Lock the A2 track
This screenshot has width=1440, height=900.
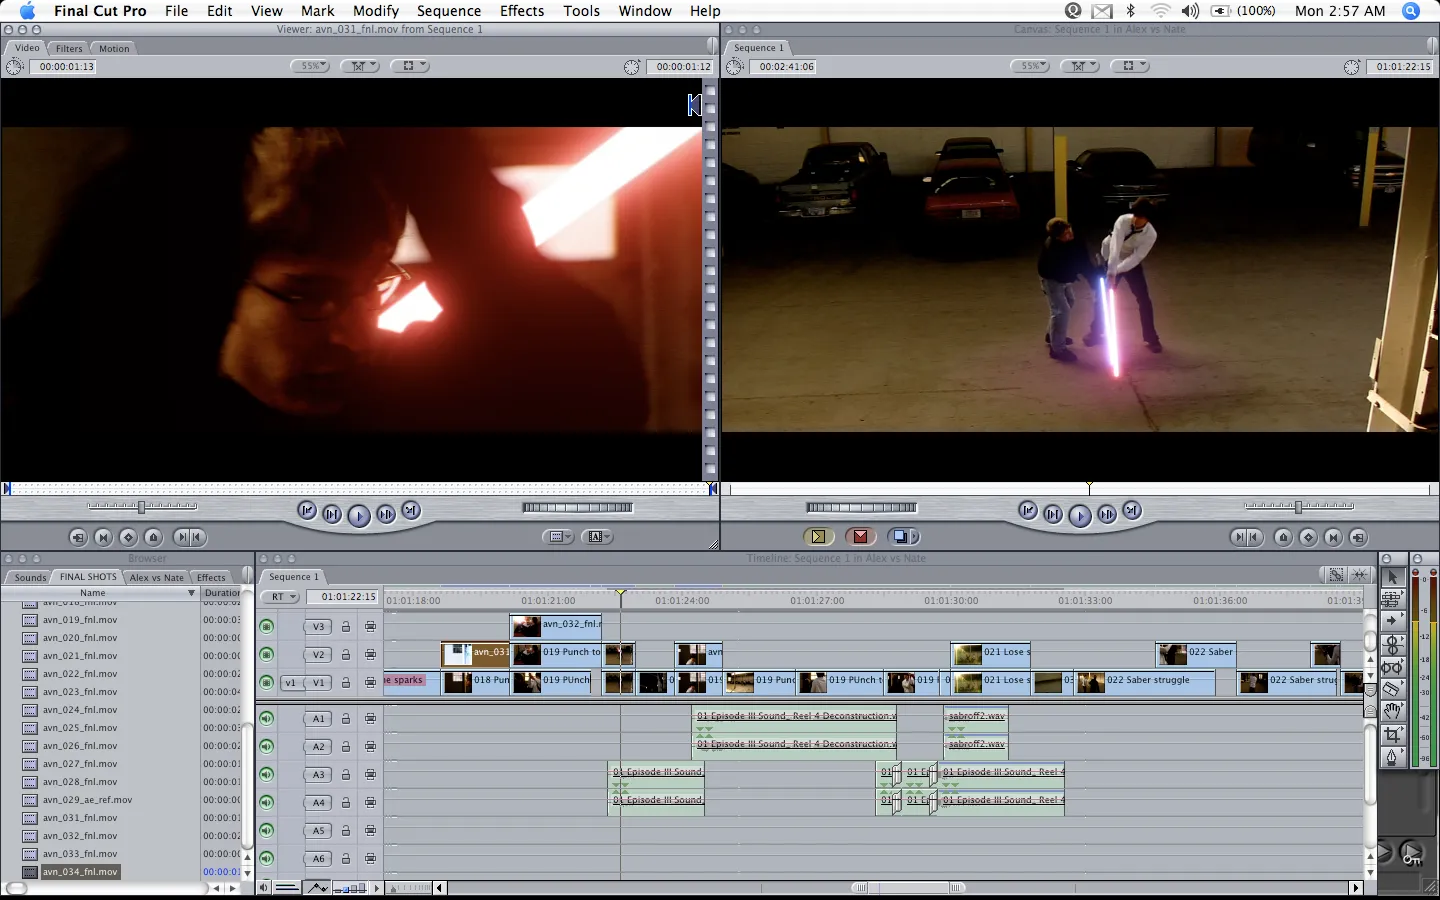(346, 746)
